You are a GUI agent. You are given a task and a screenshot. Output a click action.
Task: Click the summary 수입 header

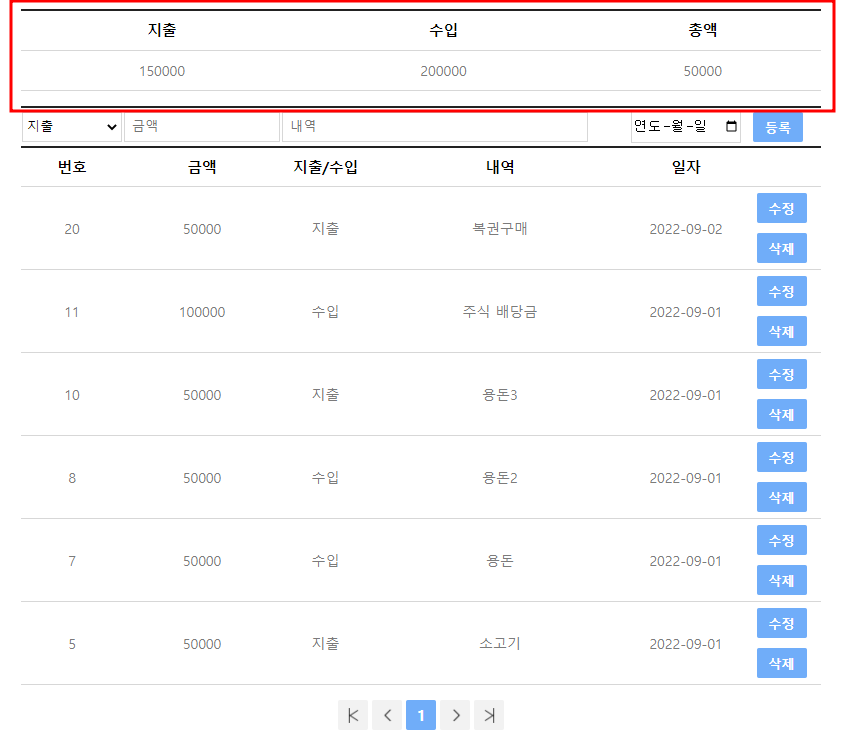pos(443,30)
